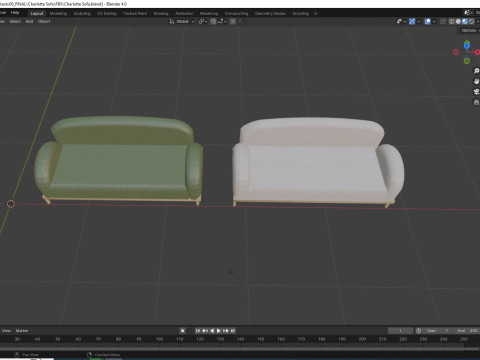
Task: Switch to the Layout workspace tab
Action: pyautogui.click(x=37, y=13)
